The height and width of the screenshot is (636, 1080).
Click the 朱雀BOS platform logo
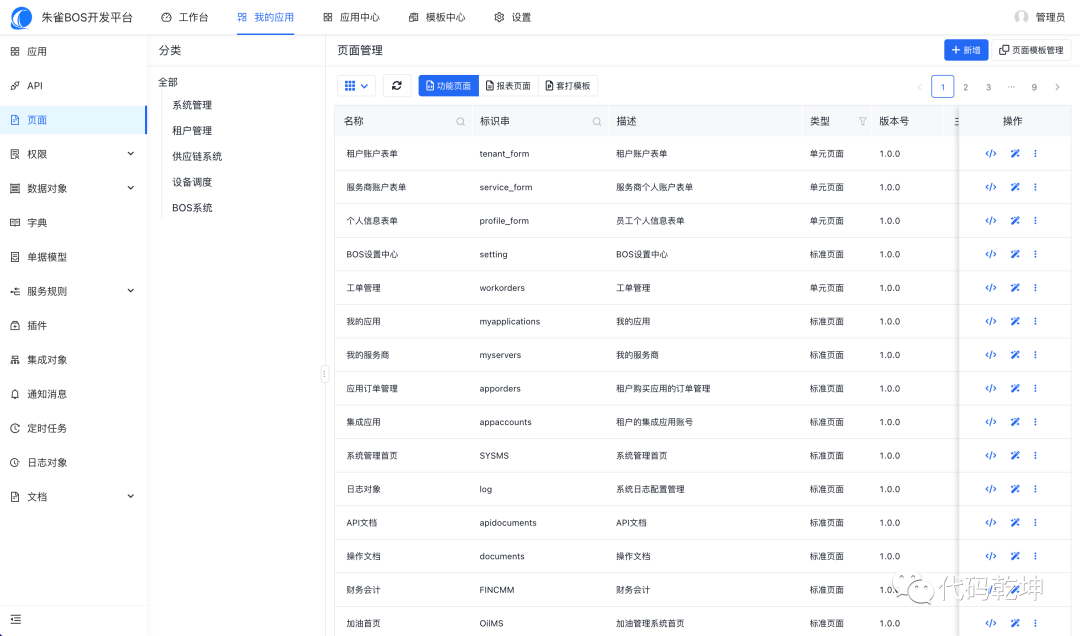[x=21, y=17]
